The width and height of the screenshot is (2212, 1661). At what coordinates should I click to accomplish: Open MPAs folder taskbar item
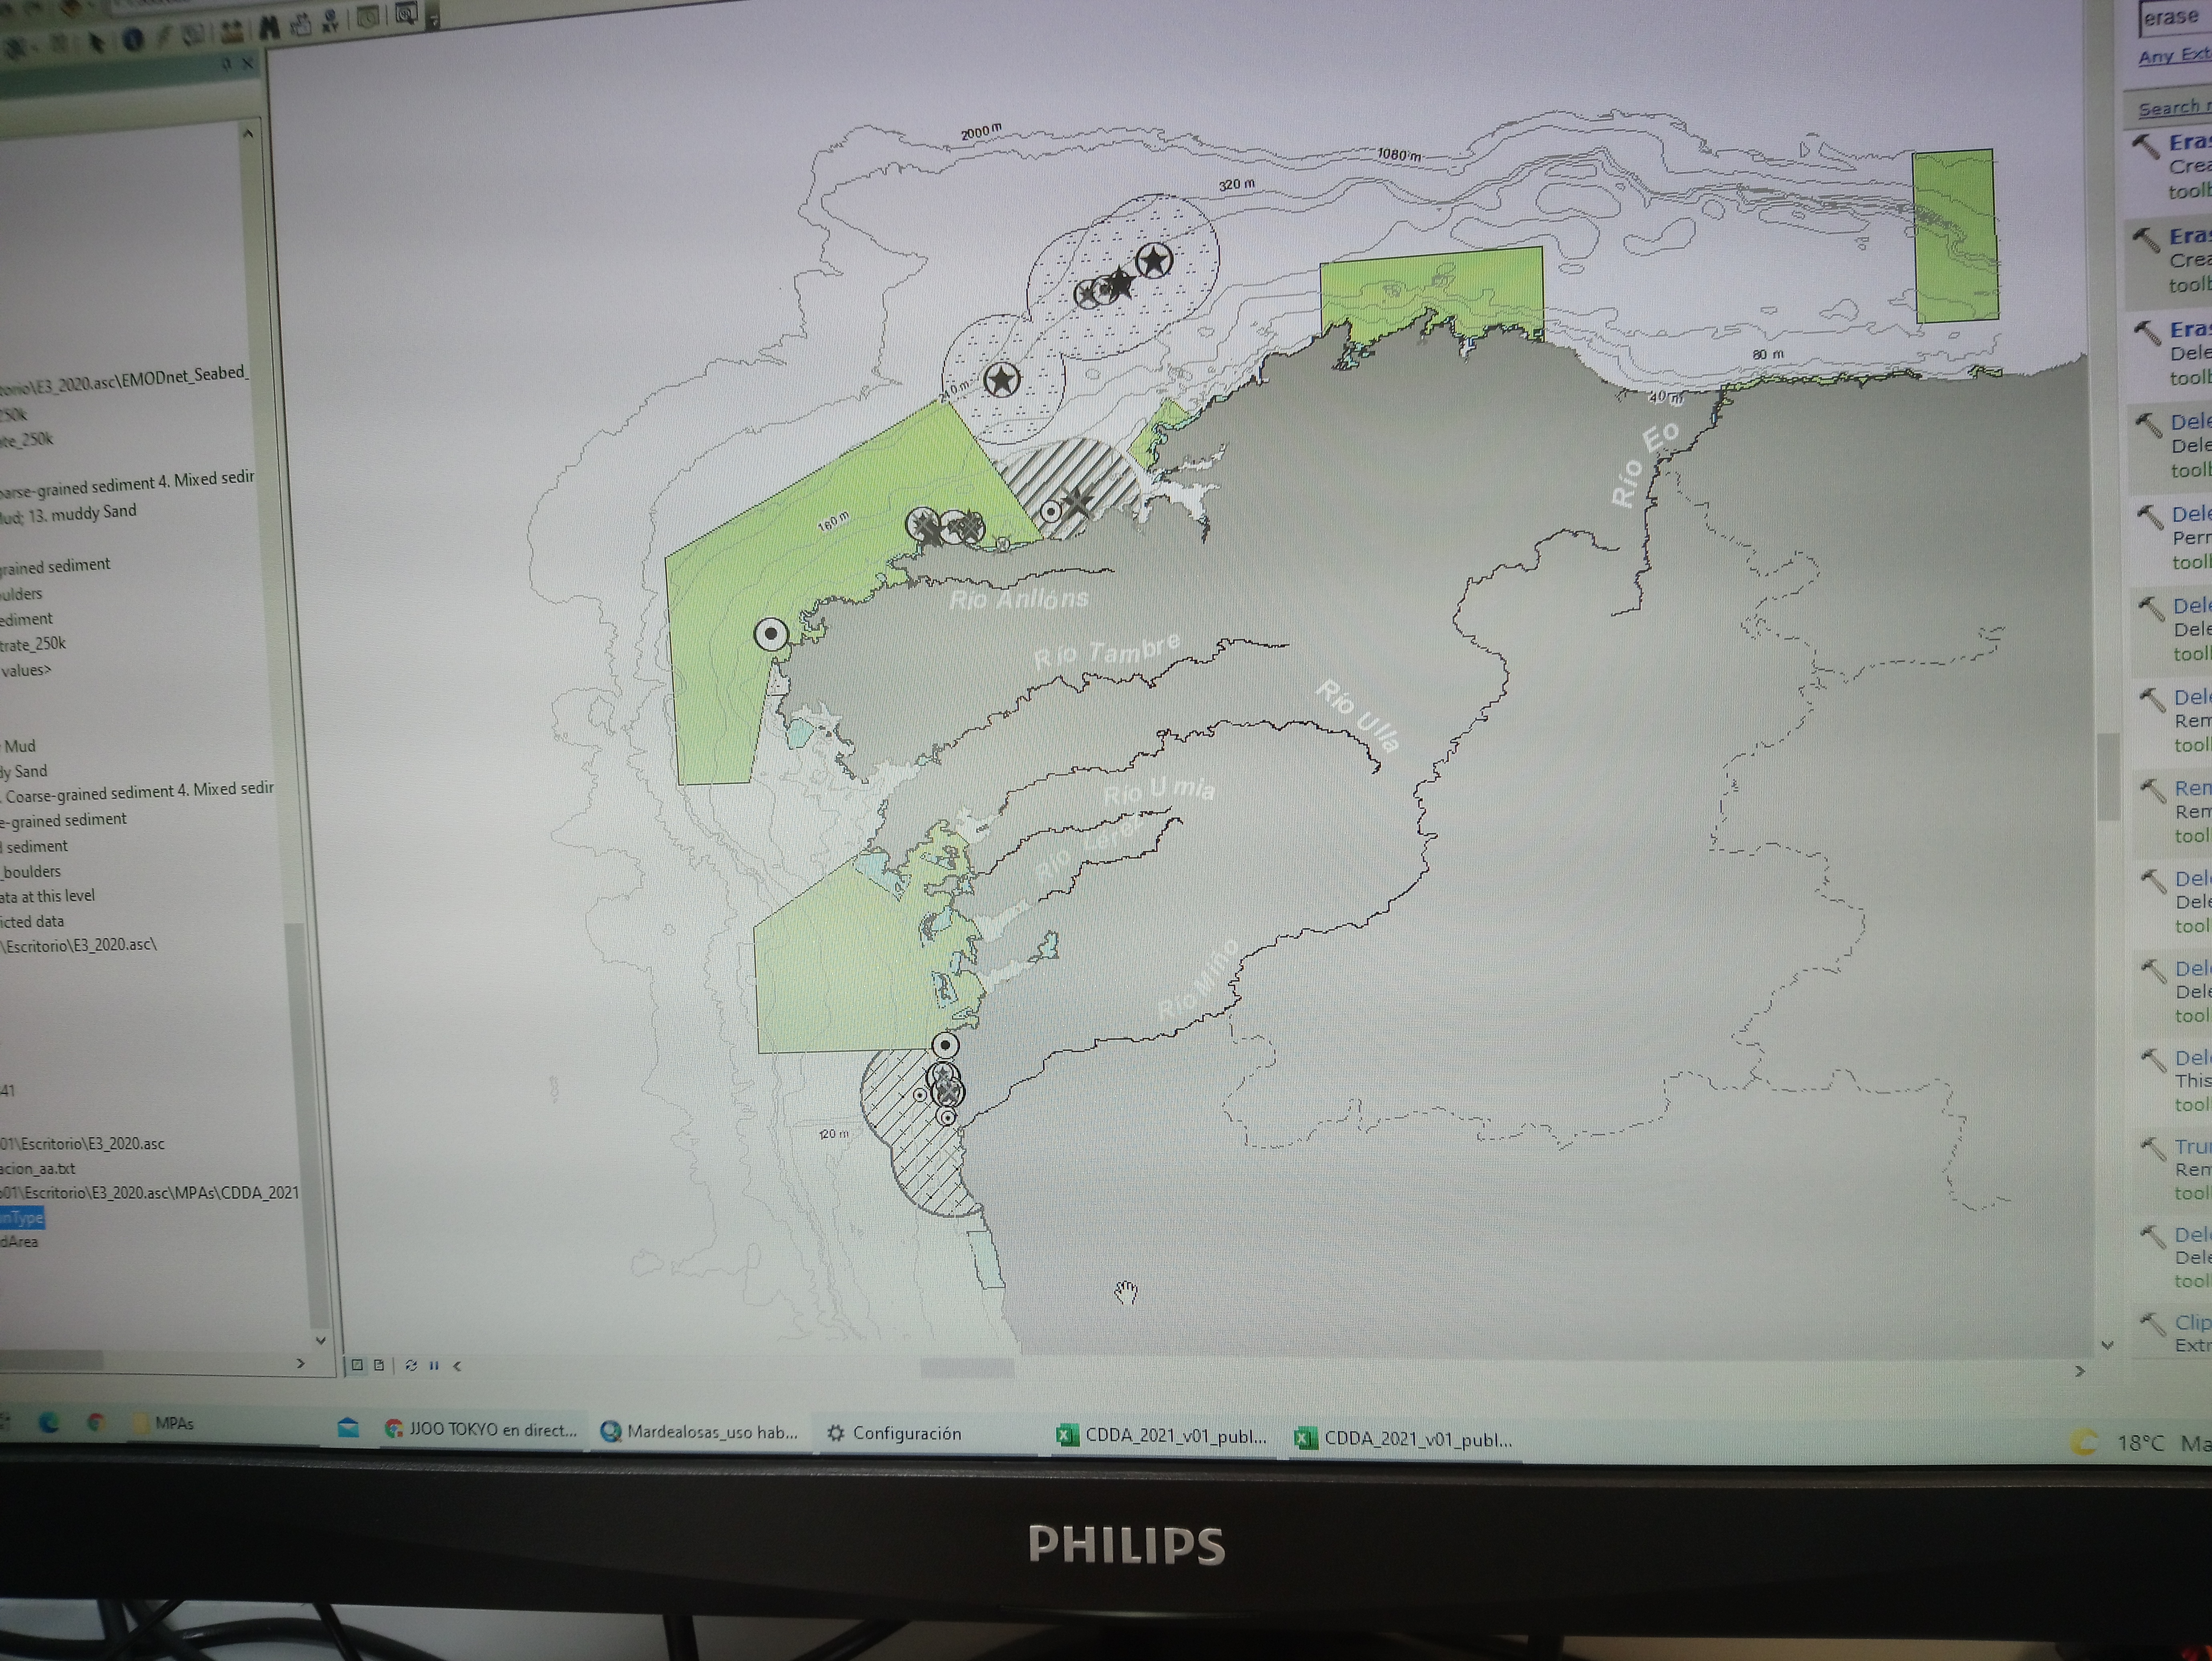pyautogui.click(x=163, y=1423)
